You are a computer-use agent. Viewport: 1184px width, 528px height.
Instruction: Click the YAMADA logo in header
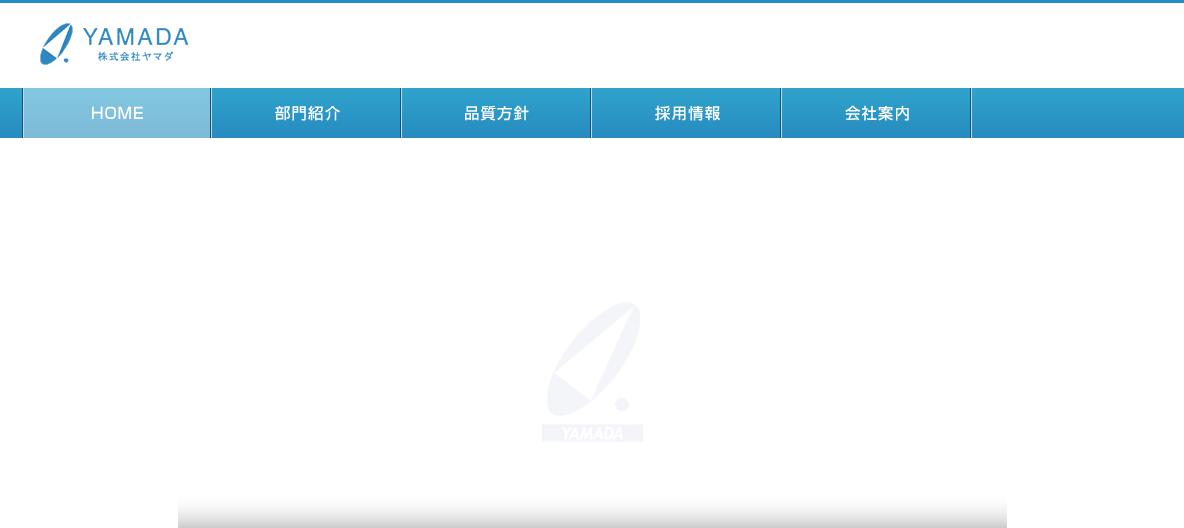pos(114,44)
